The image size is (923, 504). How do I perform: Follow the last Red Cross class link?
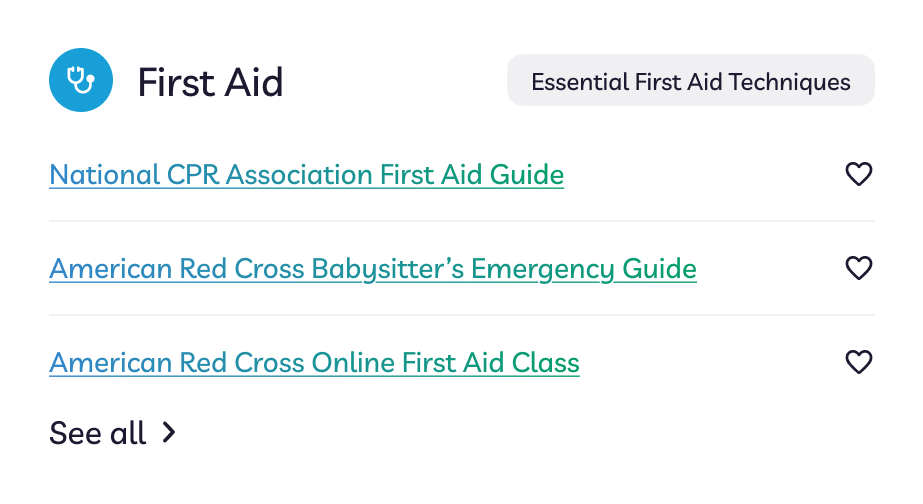[x=314, y=363]
